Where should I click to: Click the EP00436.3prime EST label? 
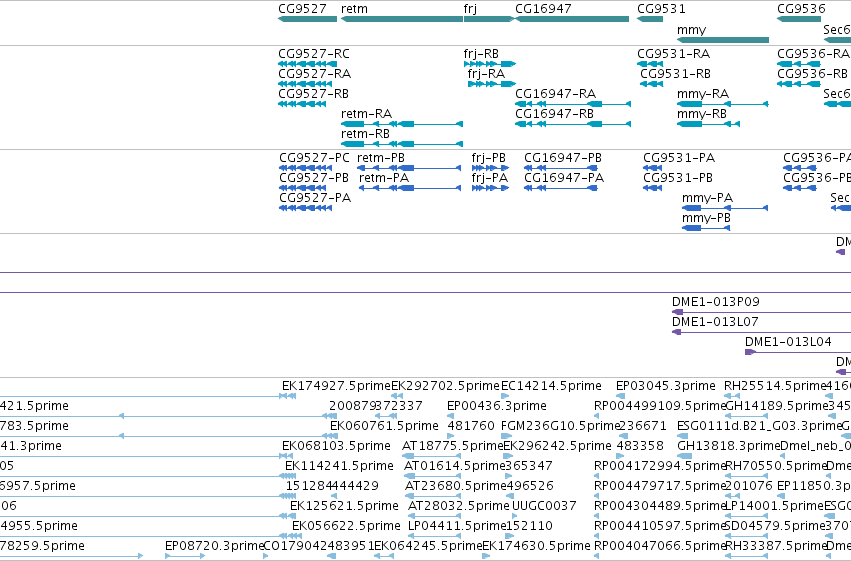pos(497,406)
